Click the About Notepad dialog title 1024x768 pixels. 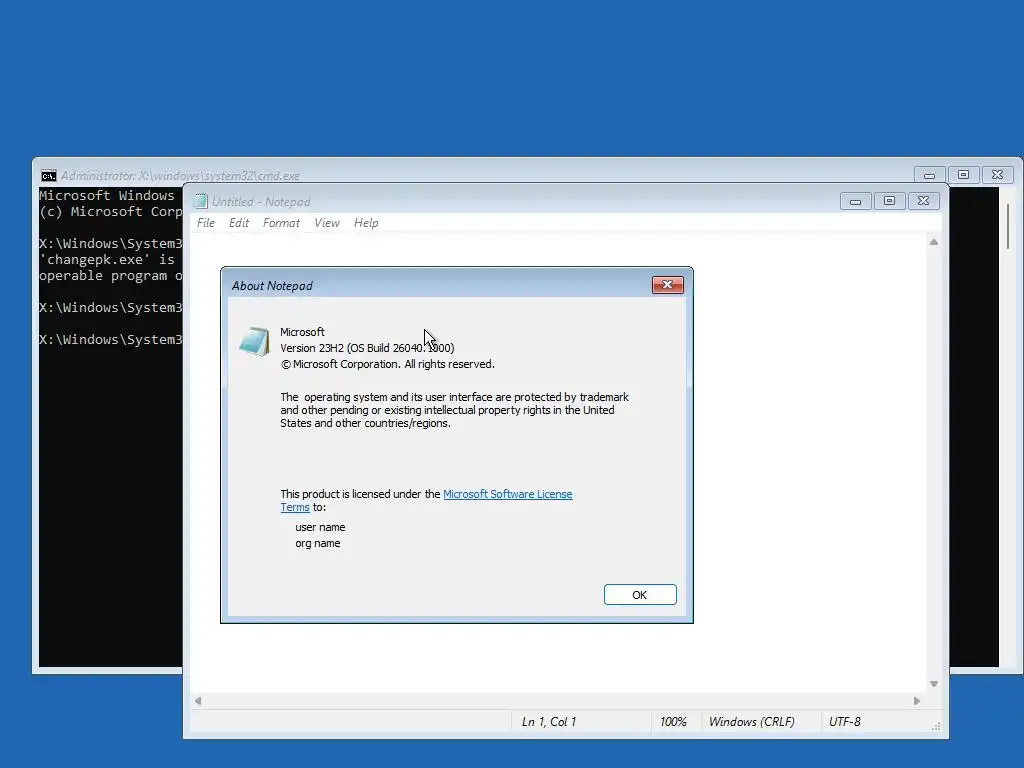[272, 285]
